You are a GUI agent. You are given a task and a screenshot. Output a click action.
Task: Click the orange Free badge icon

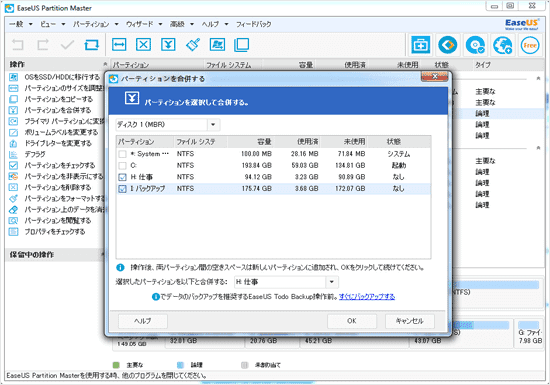530,46
